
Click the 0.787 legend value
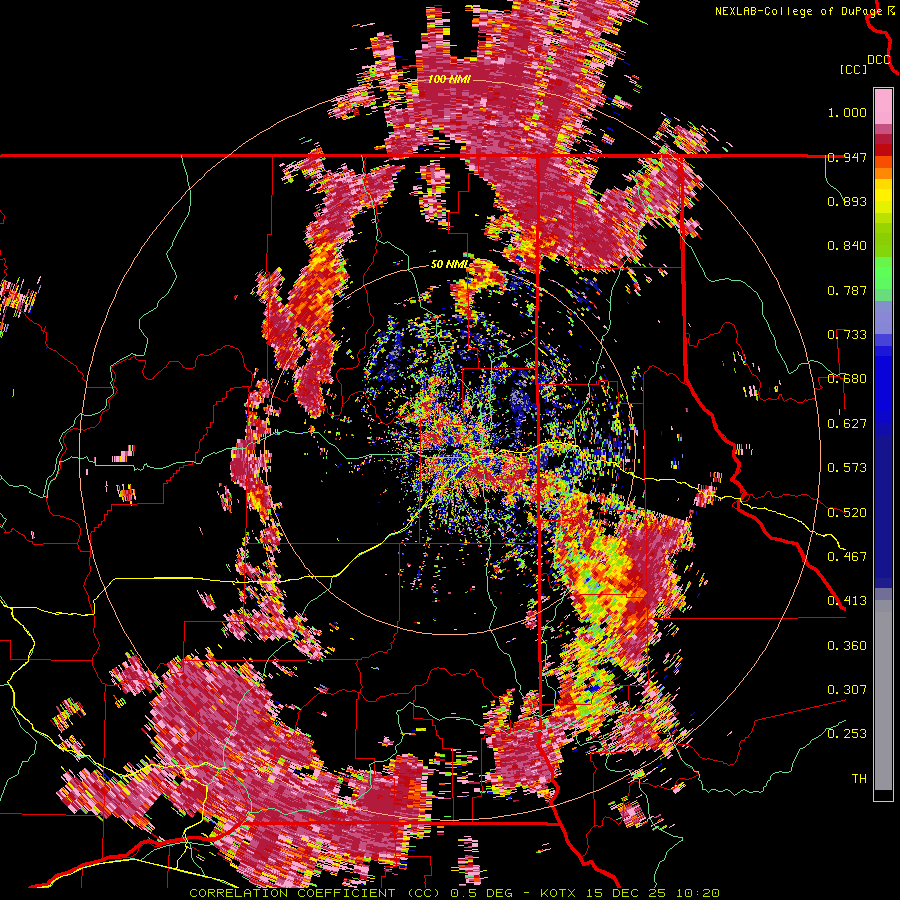[x=847, y=290]
